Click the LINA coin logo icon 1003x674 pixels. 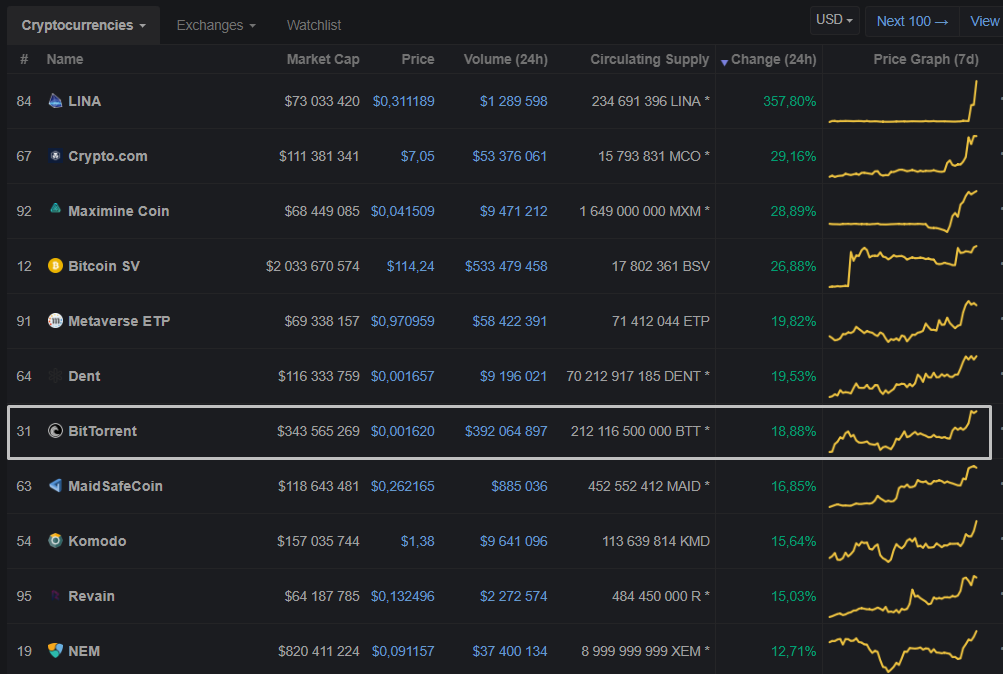tap(56, 101)
